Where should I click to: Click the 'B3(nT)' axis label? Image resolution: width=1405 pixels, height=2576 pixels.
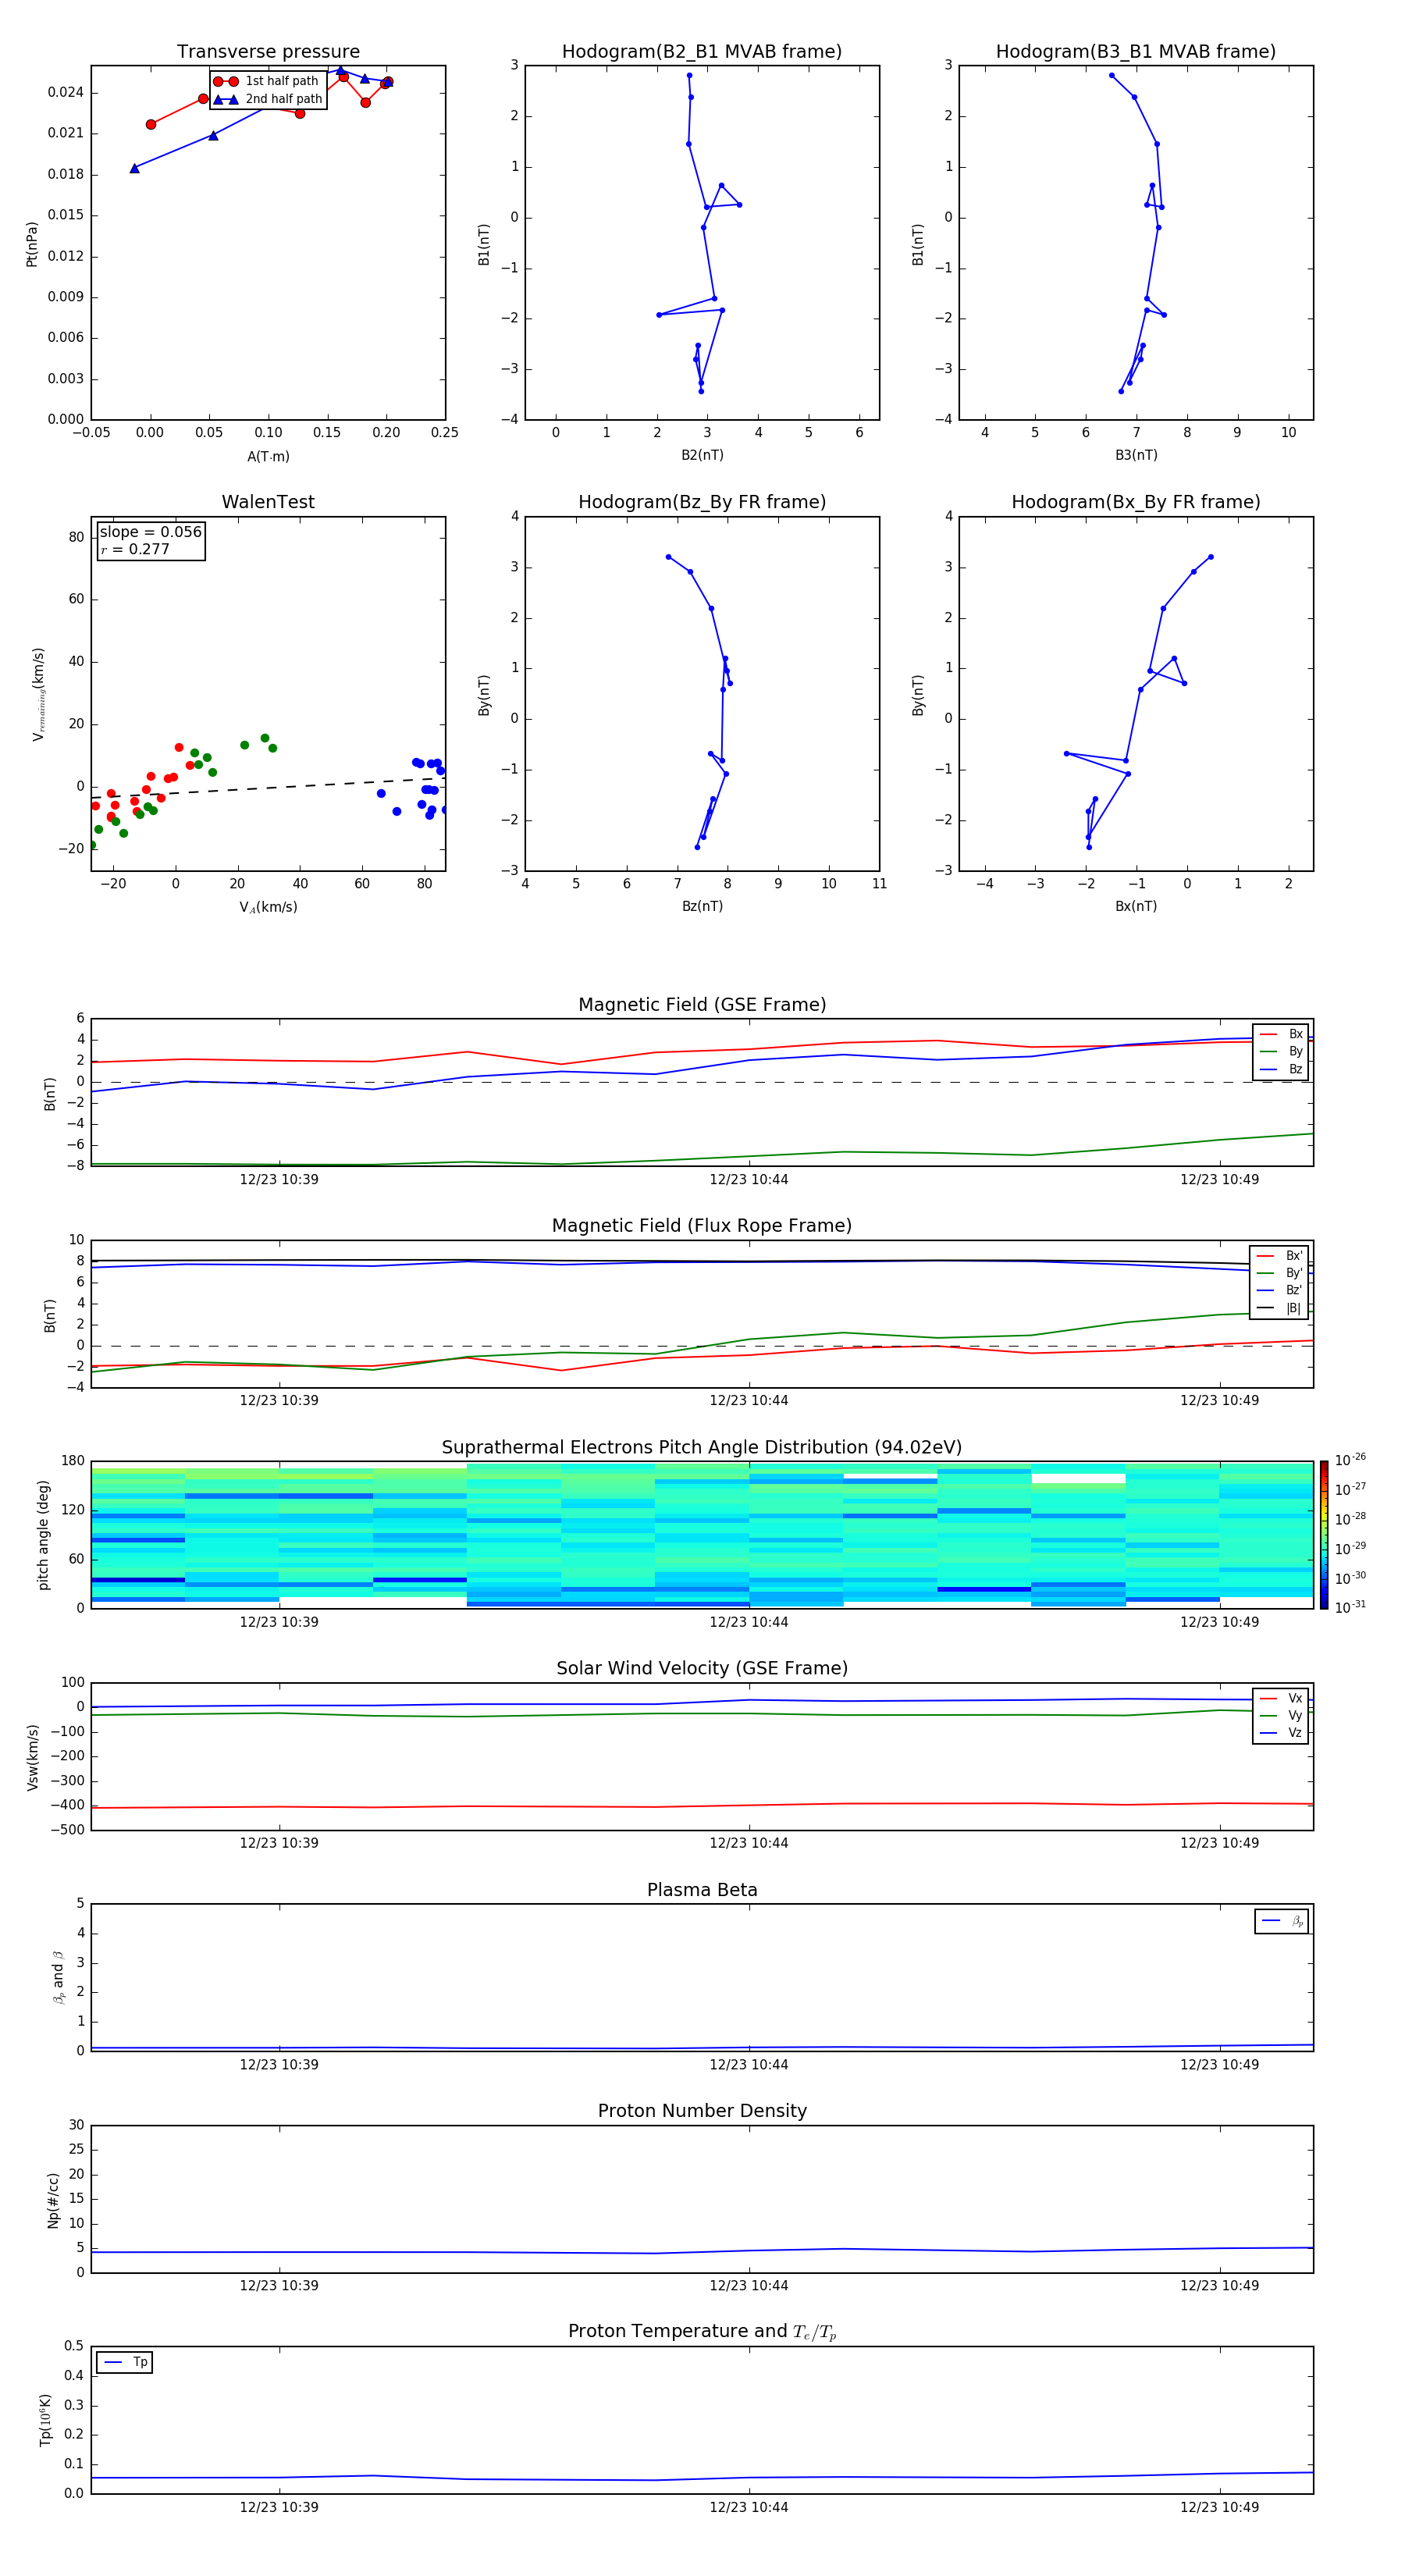coord(1136,456)
